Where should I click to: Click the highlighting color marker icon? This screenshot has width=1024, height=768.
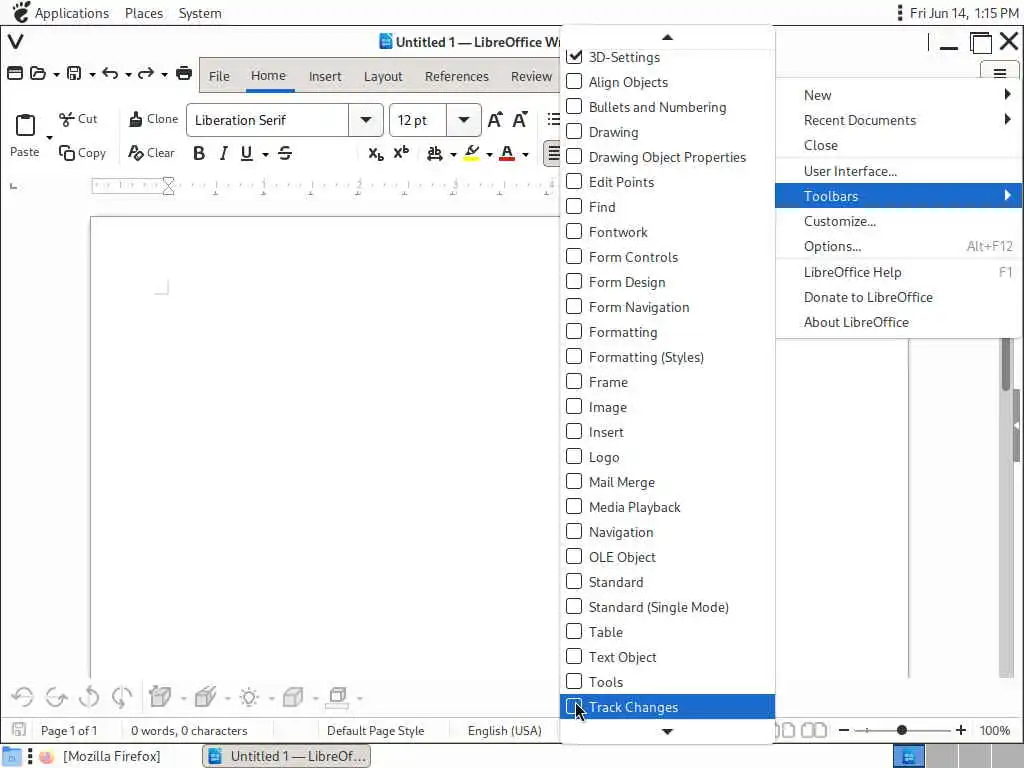pos(472,153)
